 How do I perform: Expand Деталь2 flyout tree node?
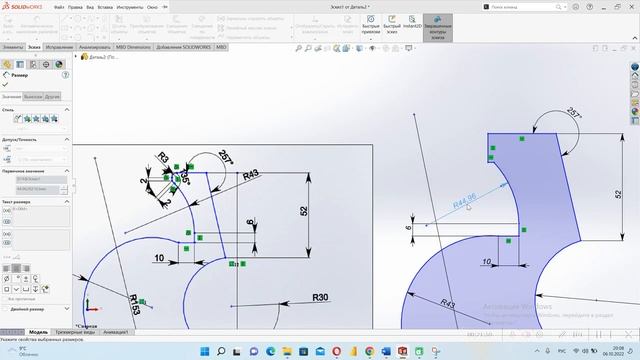click(x=76, y=56)
